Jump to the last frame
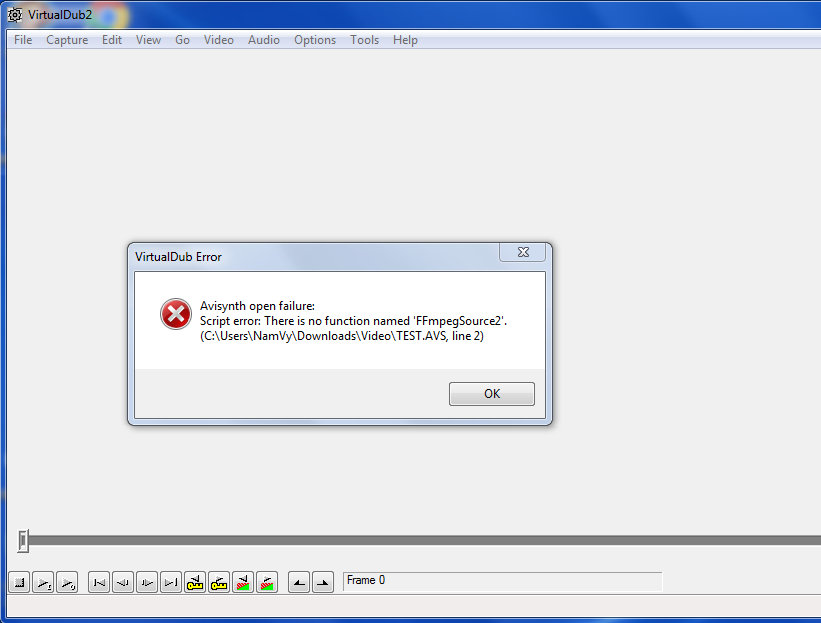 (x=171, y=582)
